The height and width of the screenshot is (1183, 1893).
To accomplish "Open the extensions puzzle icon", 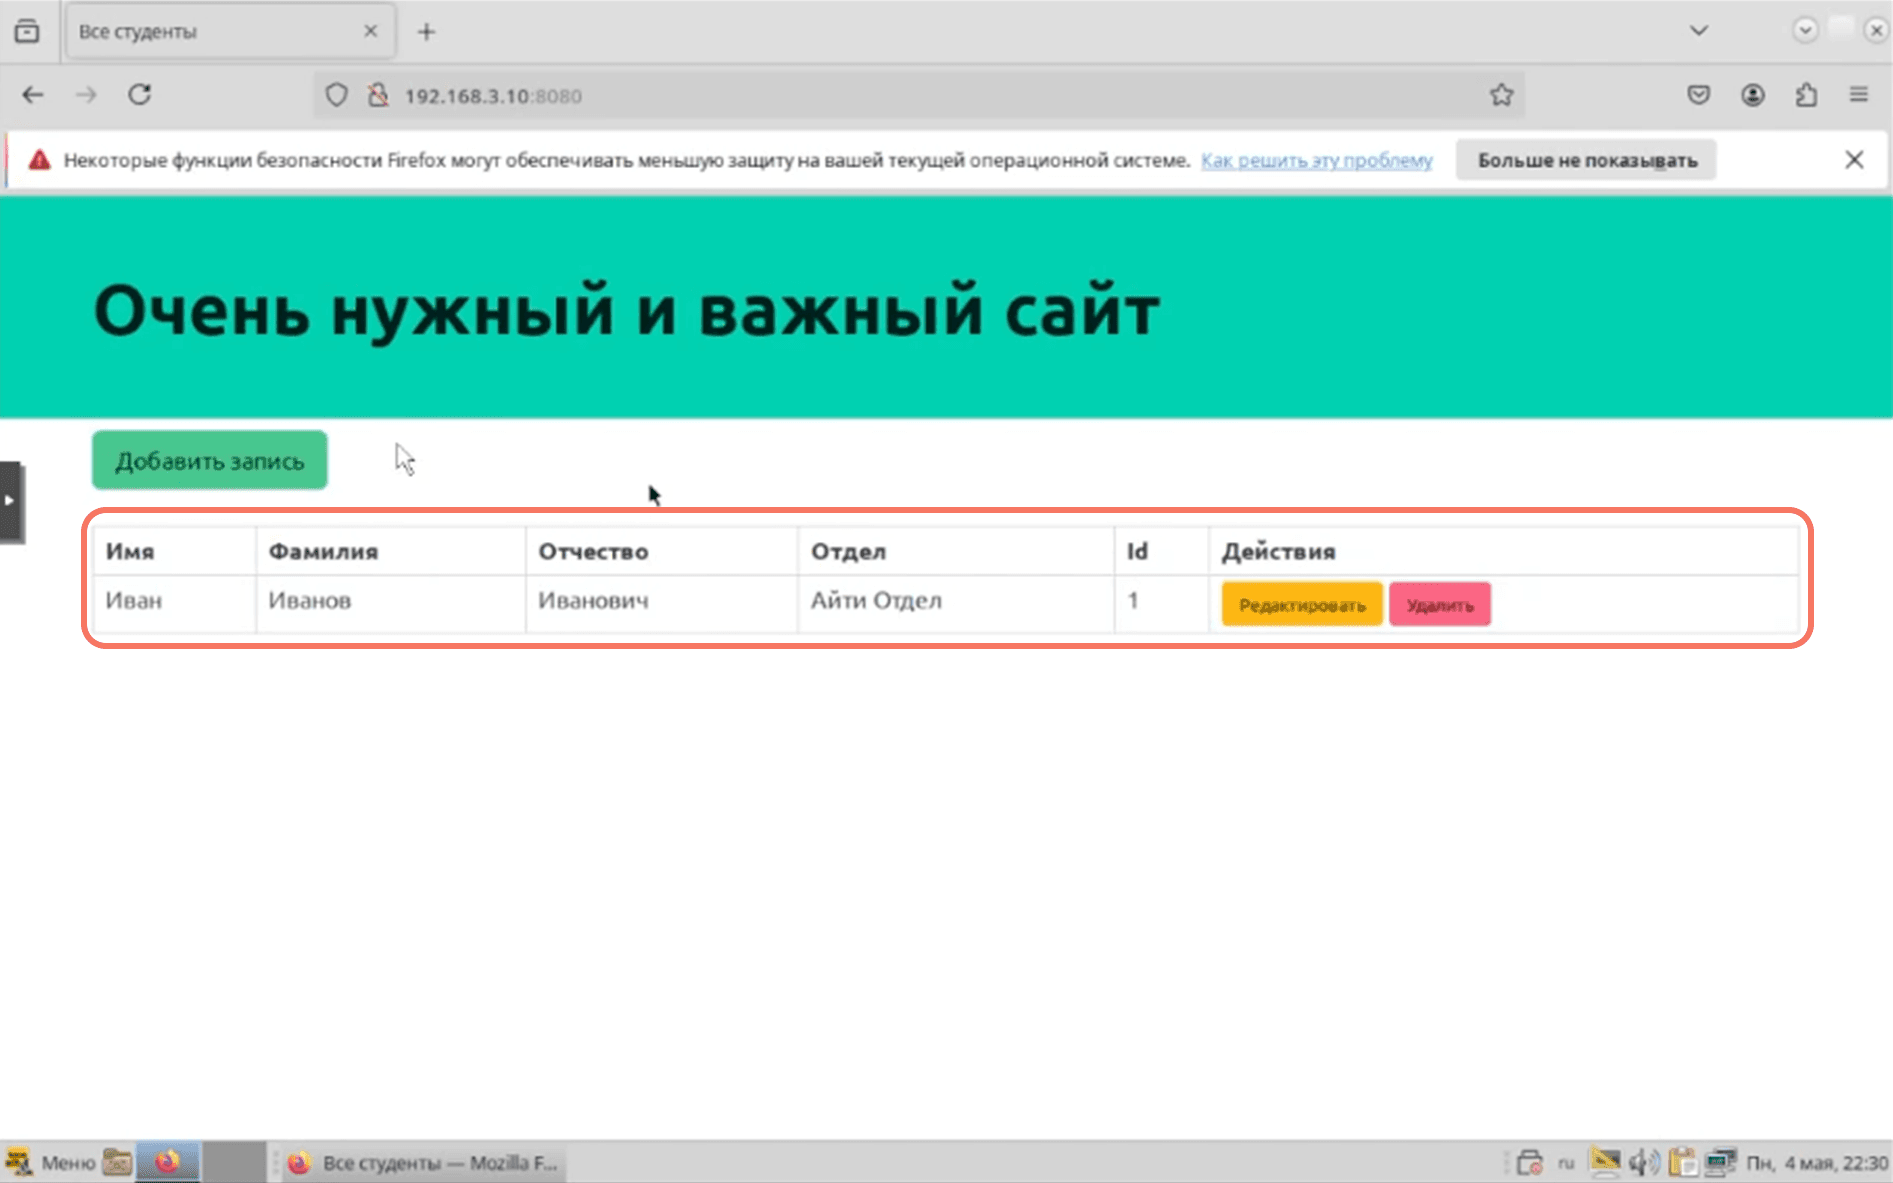I will pyautogui.click(x=1806, y=95).
